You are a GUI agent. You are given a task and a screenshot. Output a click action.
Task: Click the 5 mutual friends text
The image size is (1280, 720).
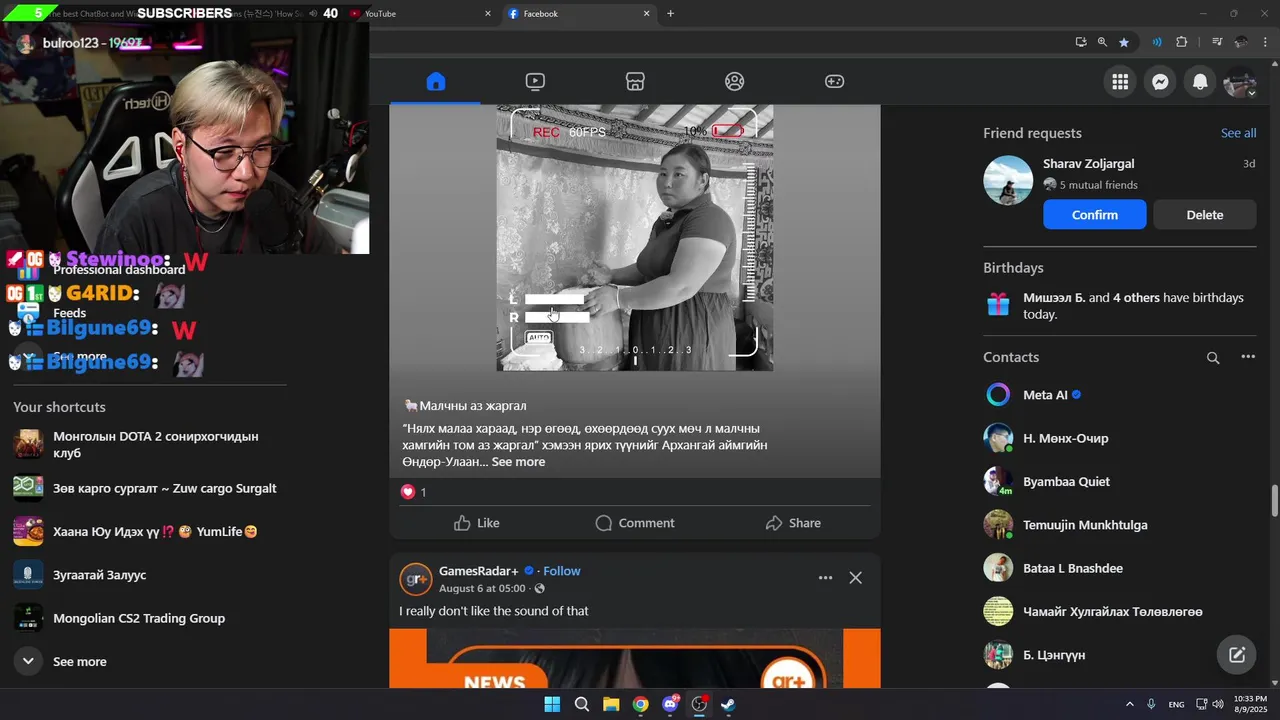1098,185
